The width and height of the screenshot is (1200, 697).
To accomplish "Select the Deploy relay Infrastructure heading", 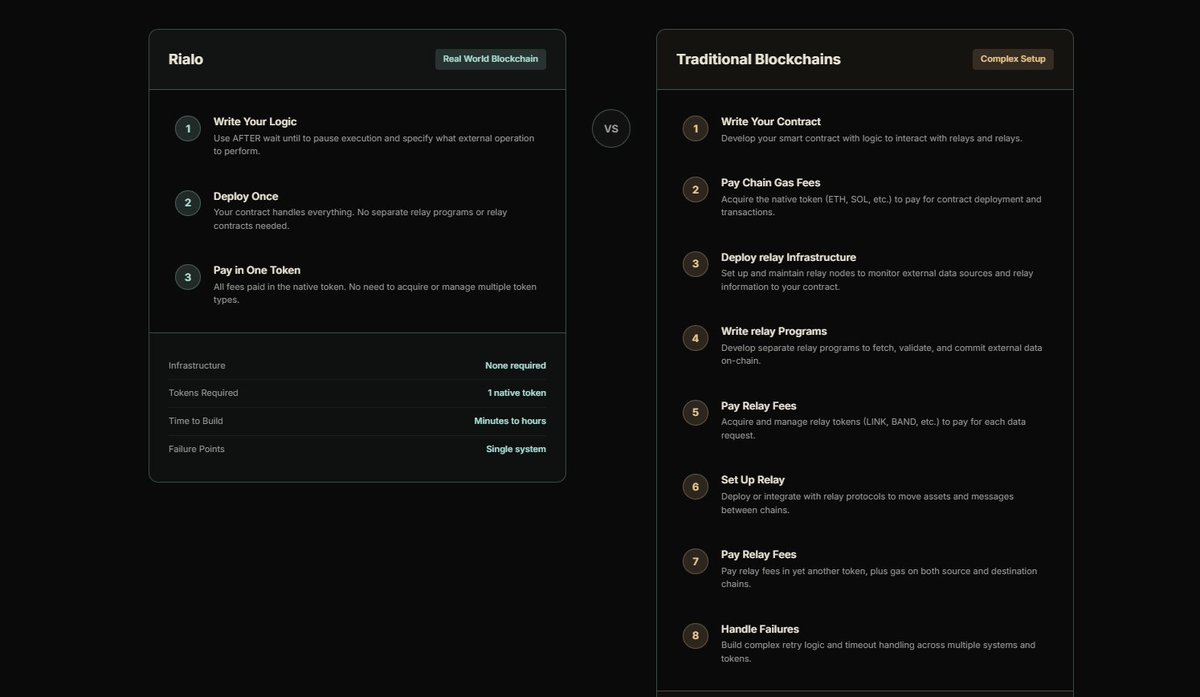I will [789, 257].
